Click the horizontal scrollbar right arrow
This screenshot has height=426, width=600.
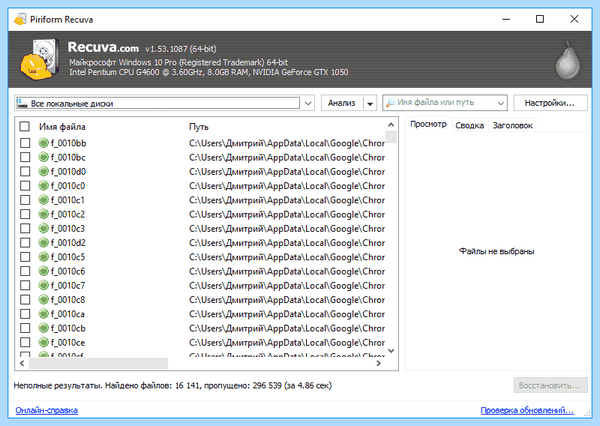tap(378, 363)
